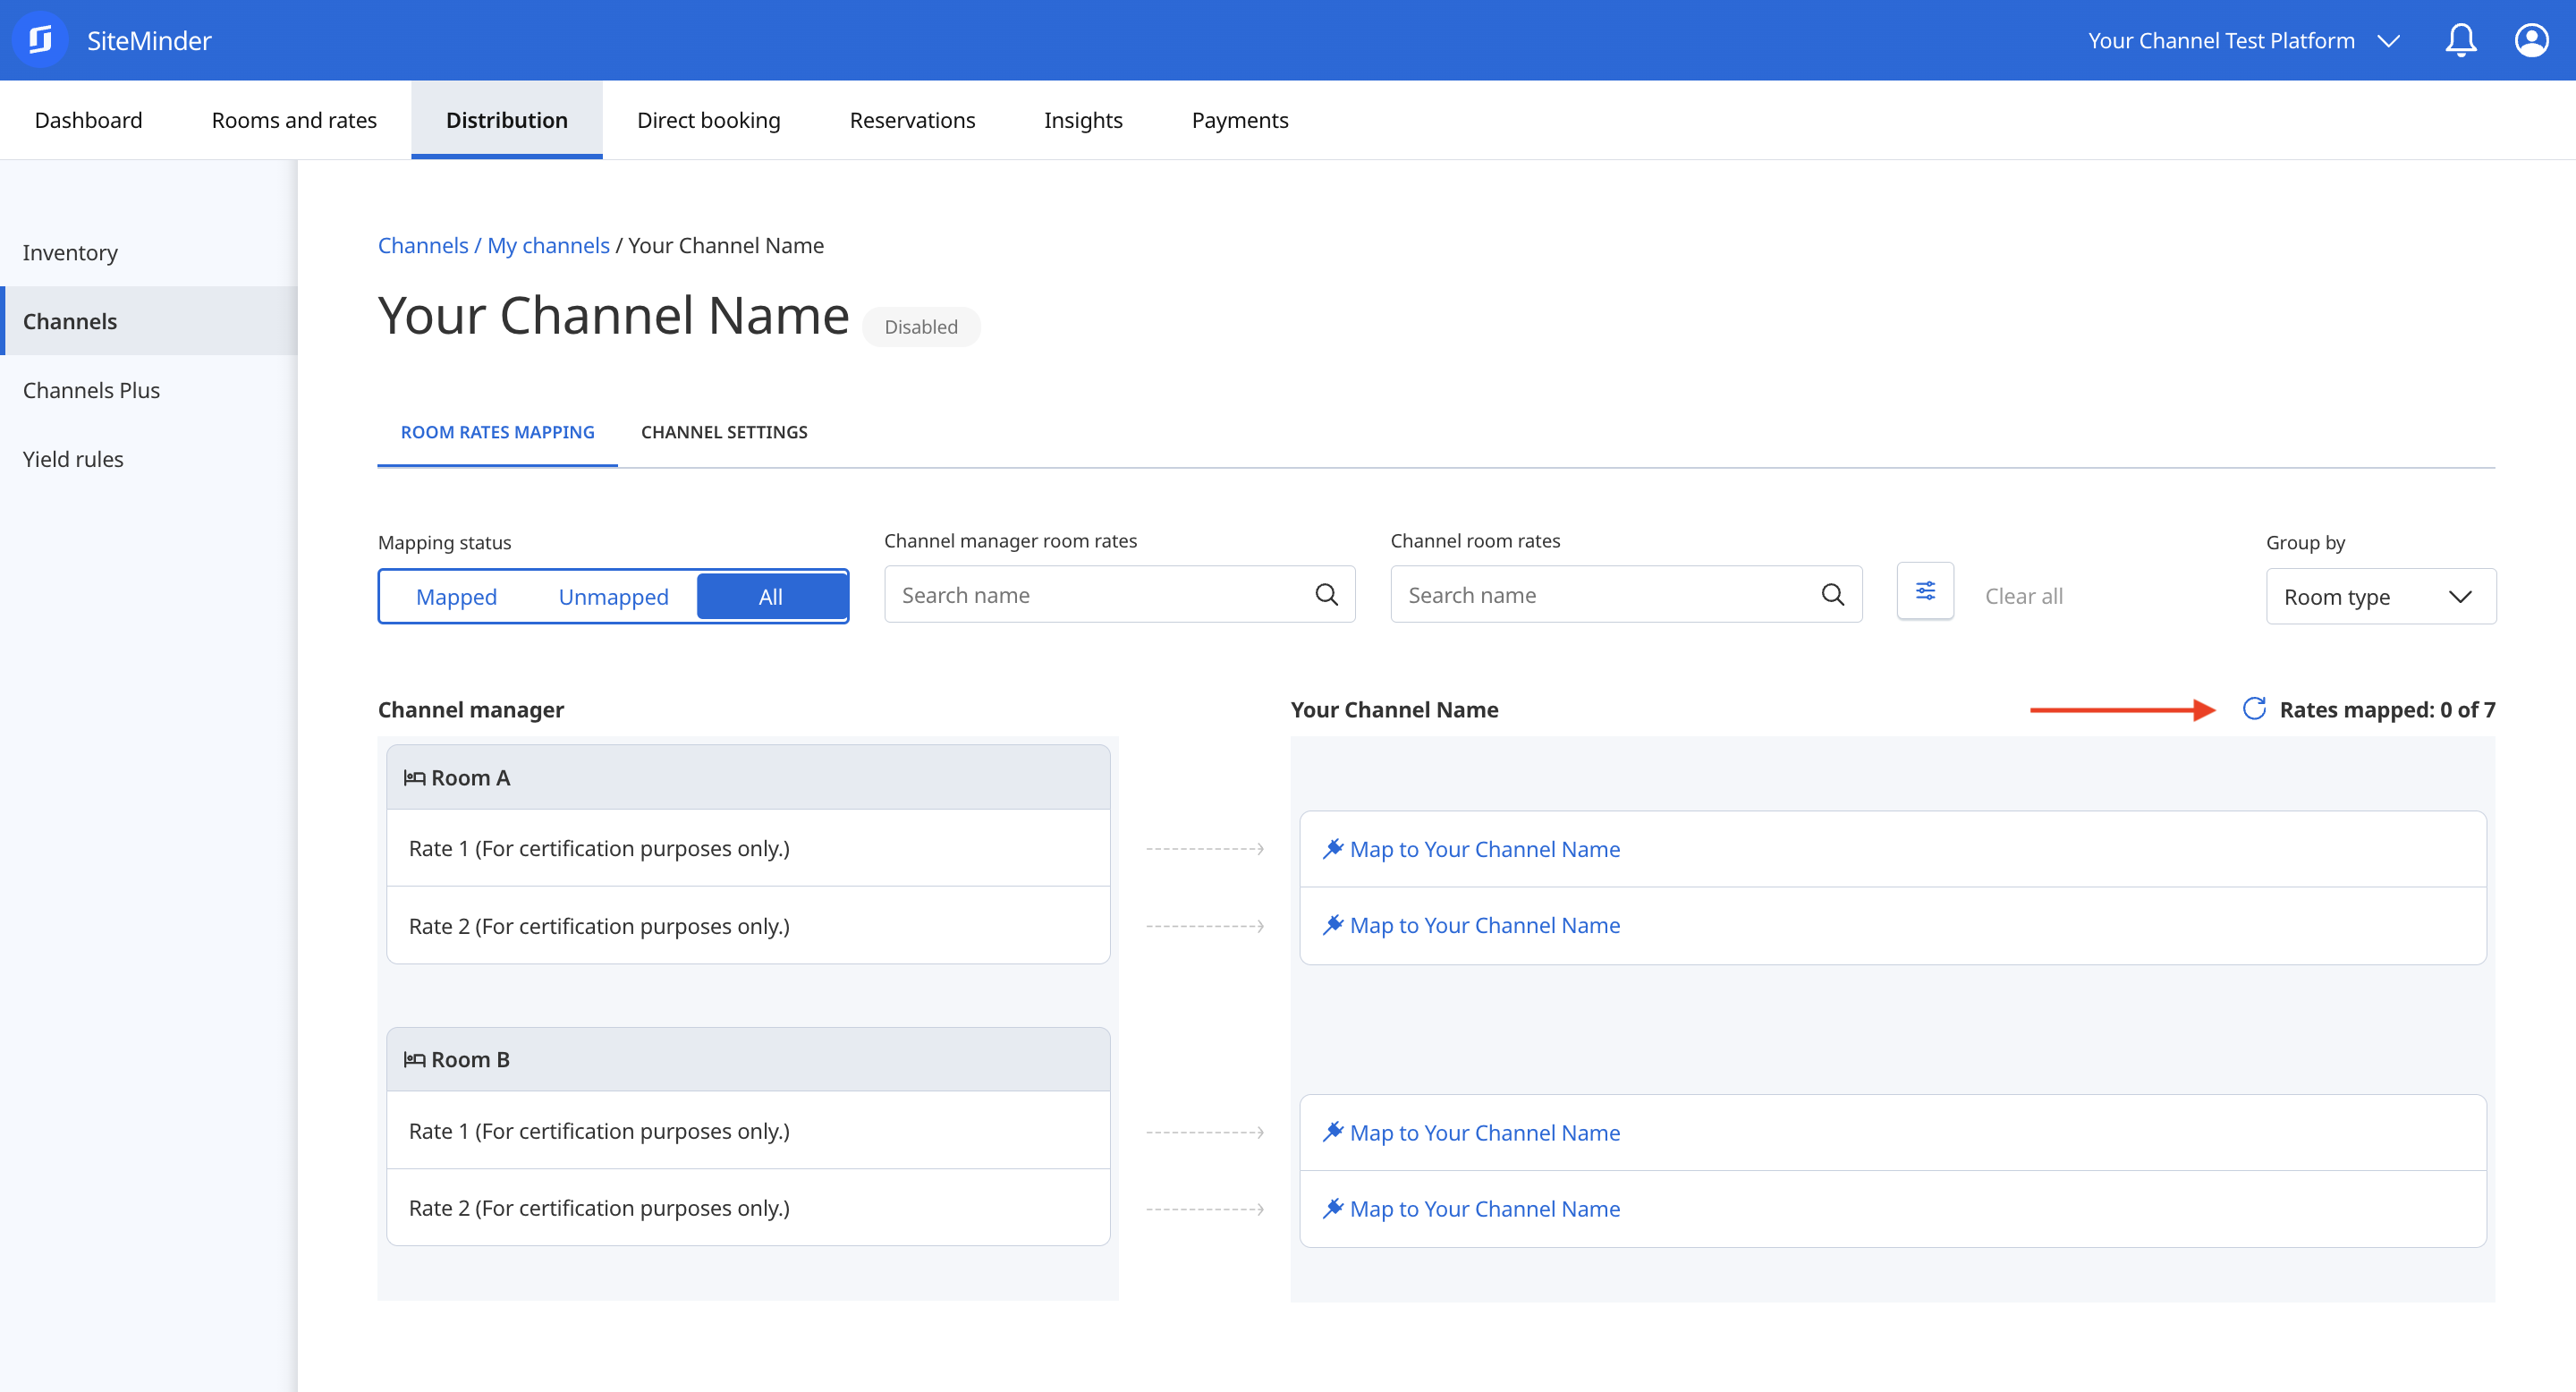Screen dimensions: 2576x1392
Task: Open the advanced filters slider icon
Action: point(1925,591)
